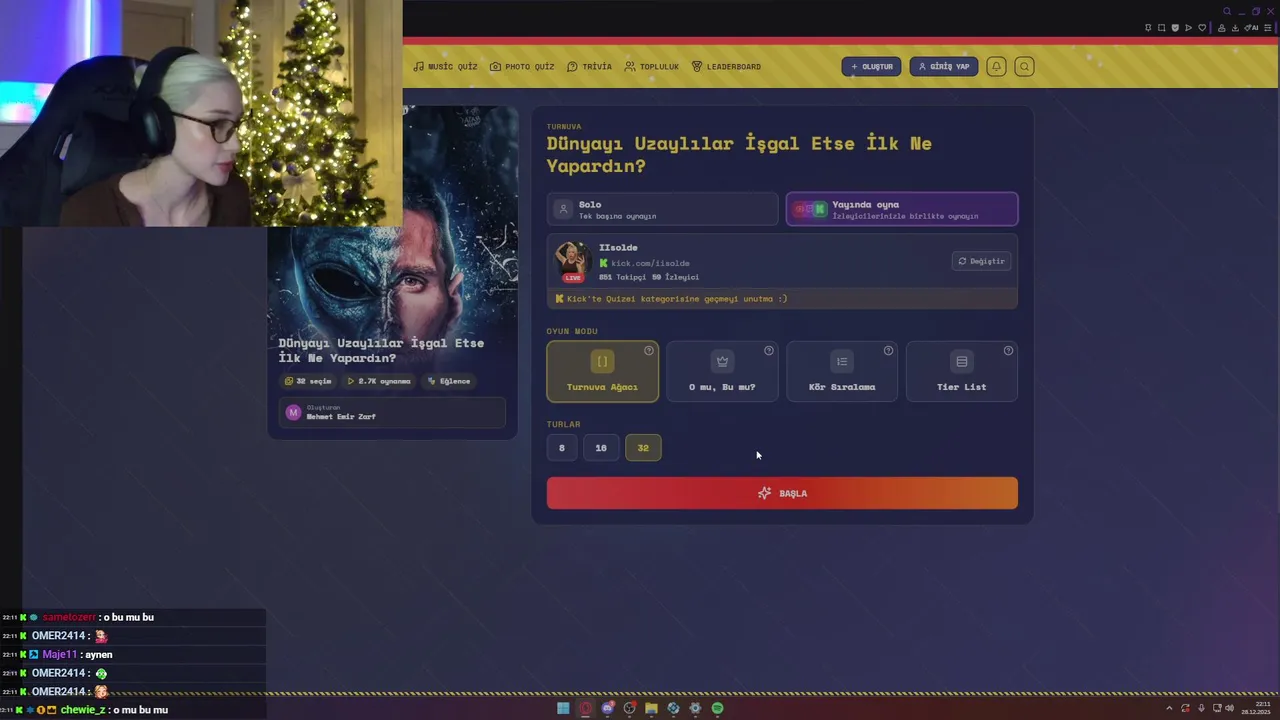Select Tier List game mode
Image resolution: width=1280 pixels, height=720 pixels.
click(x=962, y=371)
